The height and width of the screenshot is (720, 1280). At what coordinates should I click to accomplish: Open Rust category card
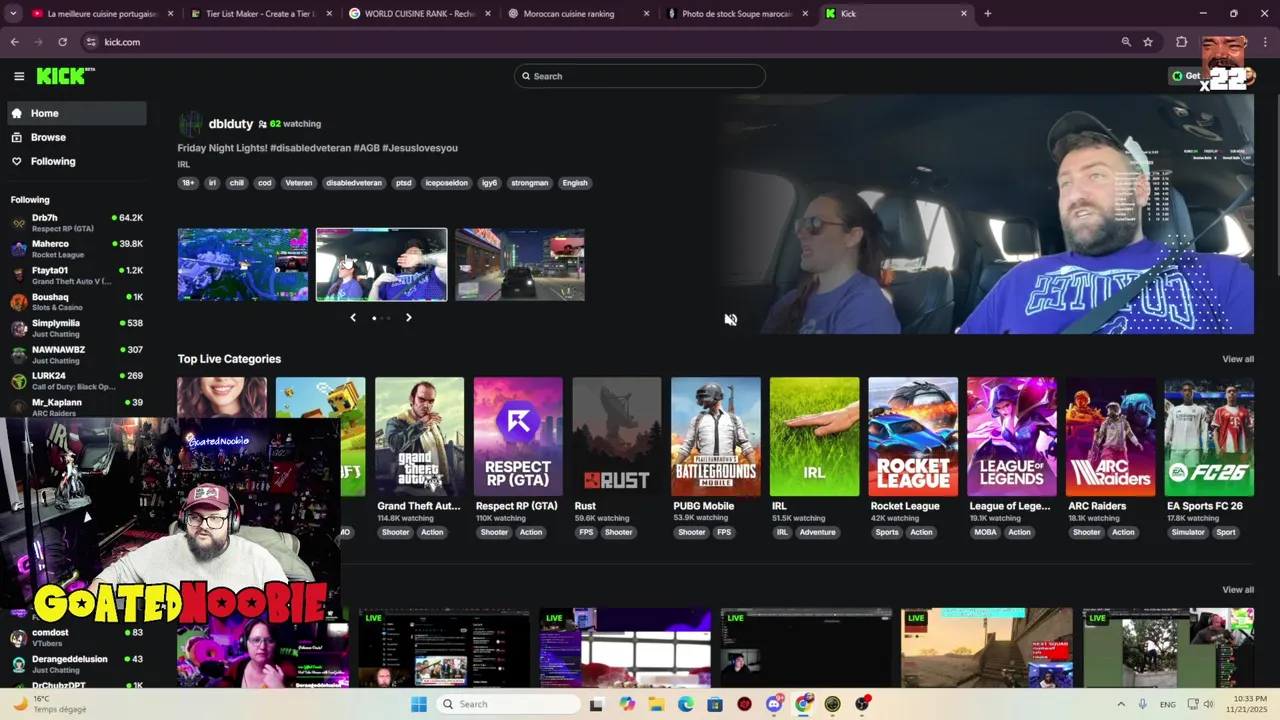point(617,436)
